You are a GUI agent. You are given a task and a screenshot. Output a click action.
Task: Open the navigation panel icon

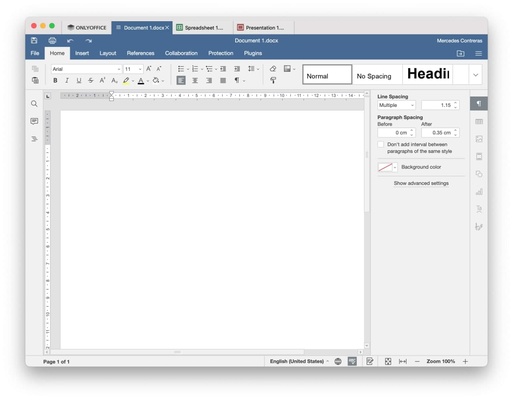[34, 139]
